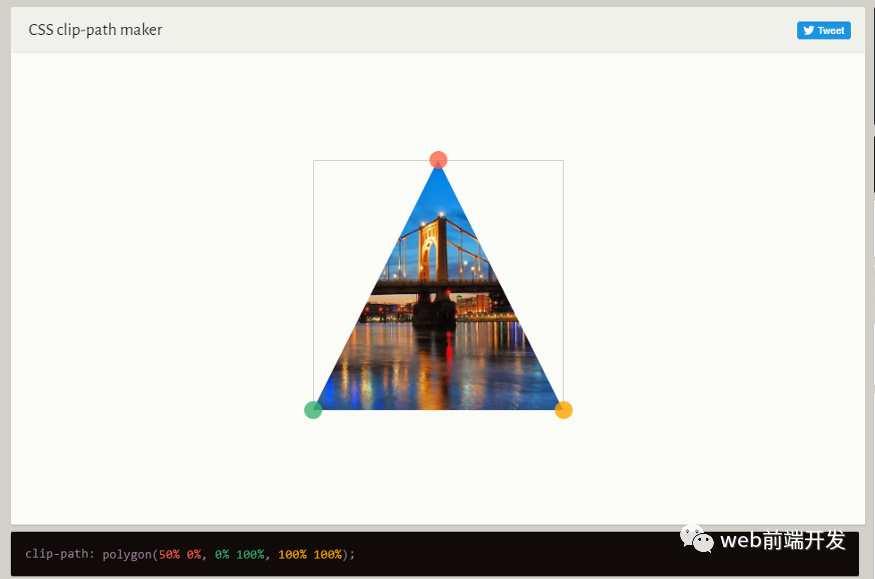Click the red '50% 0%' coordinate value
Viewport: 875px width, 579px height.
[180, 554]
